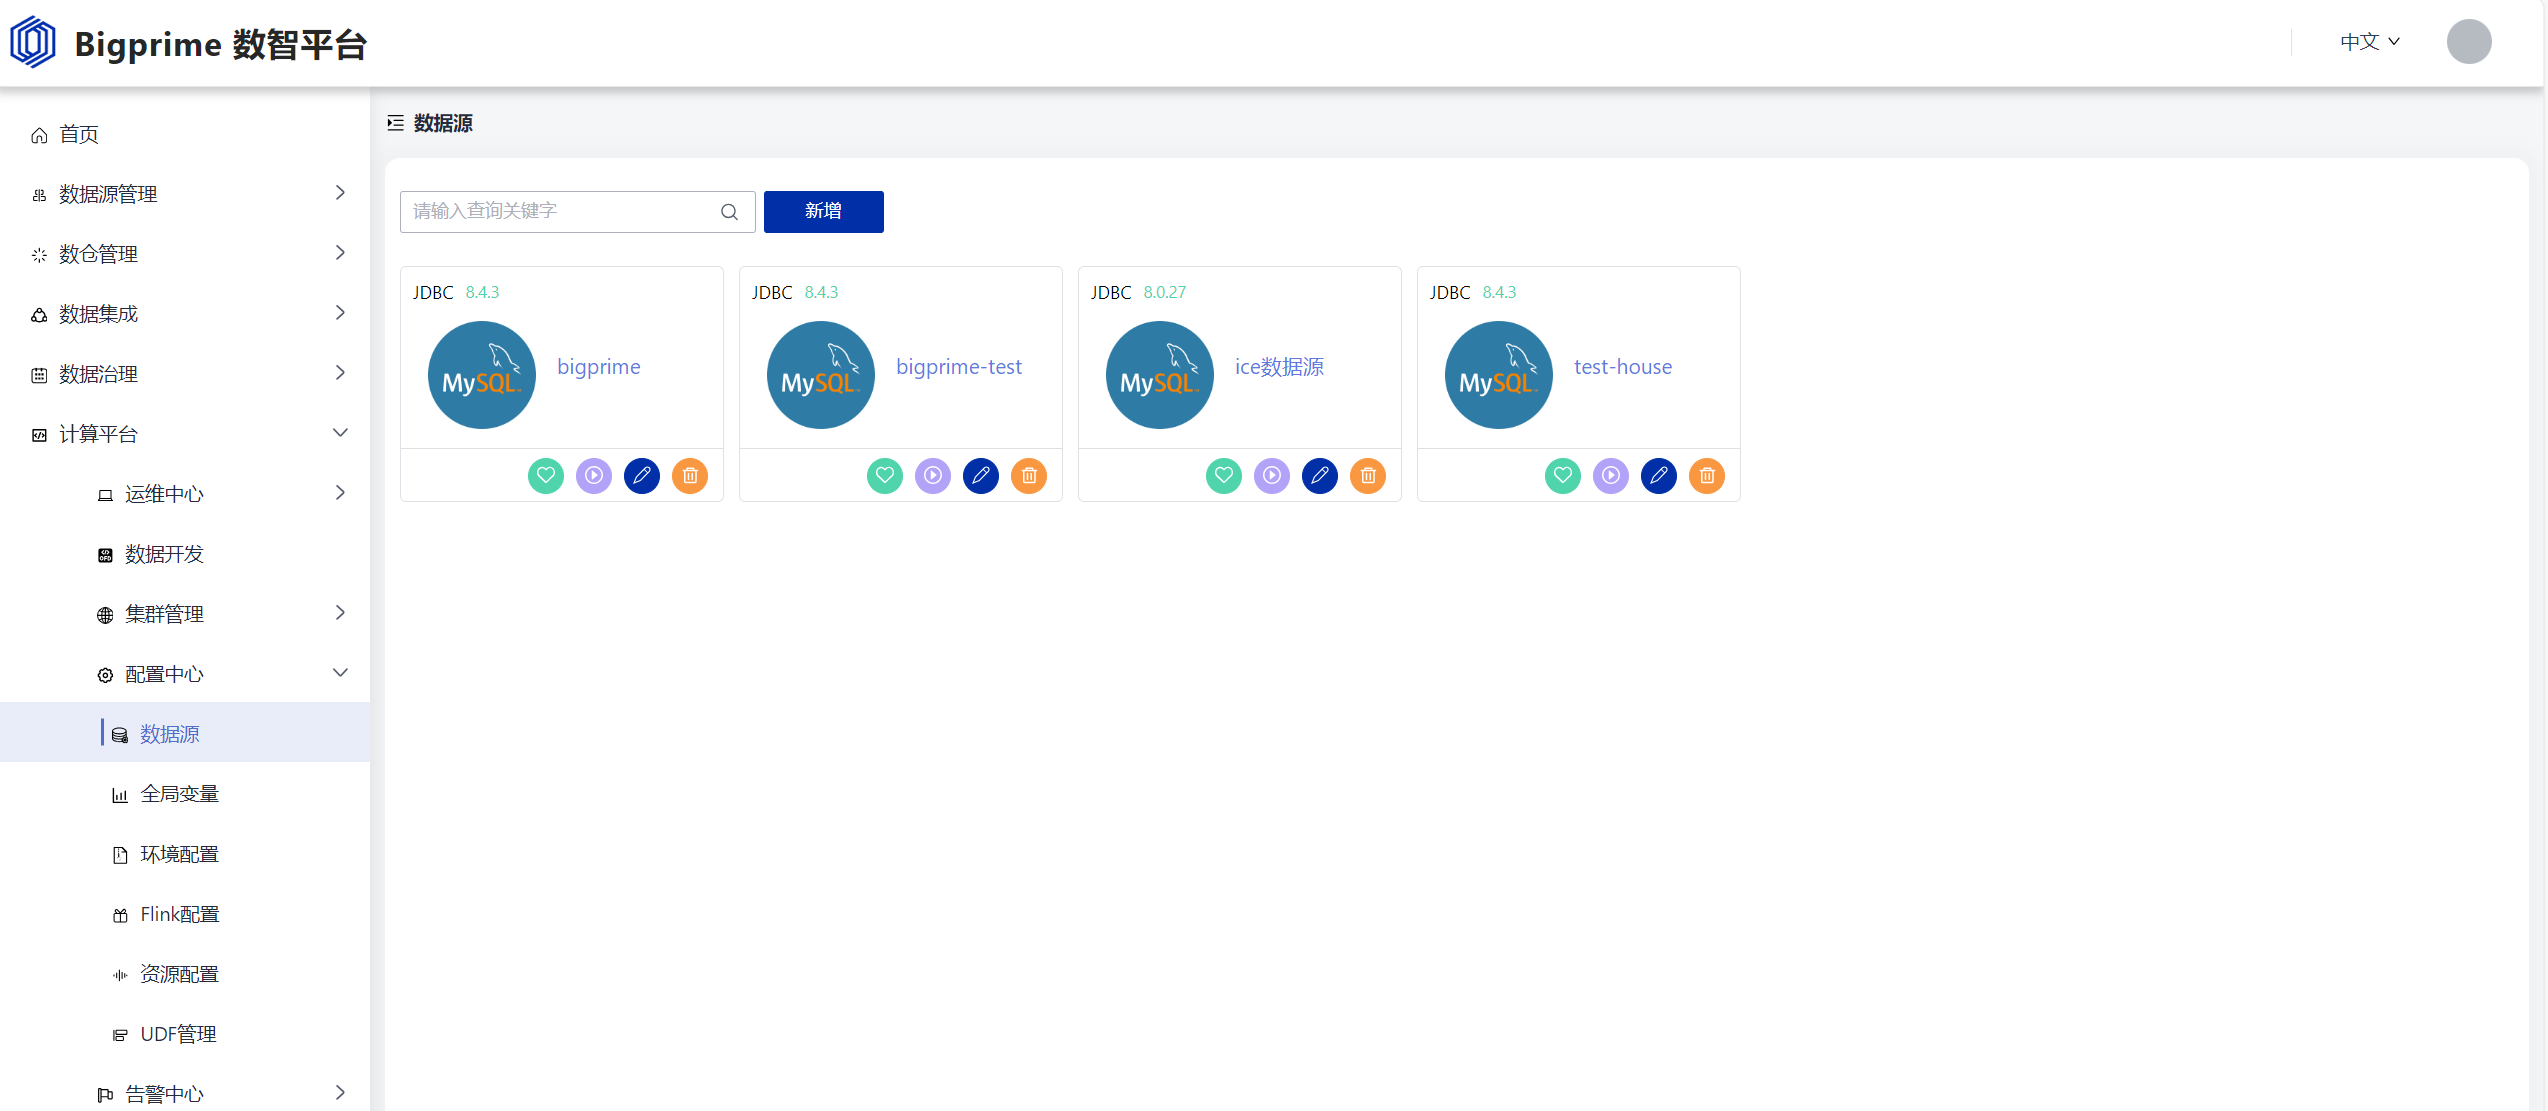The height and width of the screenshot is (1111, 2548).
Task: Open the test-house datasource name link
Action: [1623, 367]
